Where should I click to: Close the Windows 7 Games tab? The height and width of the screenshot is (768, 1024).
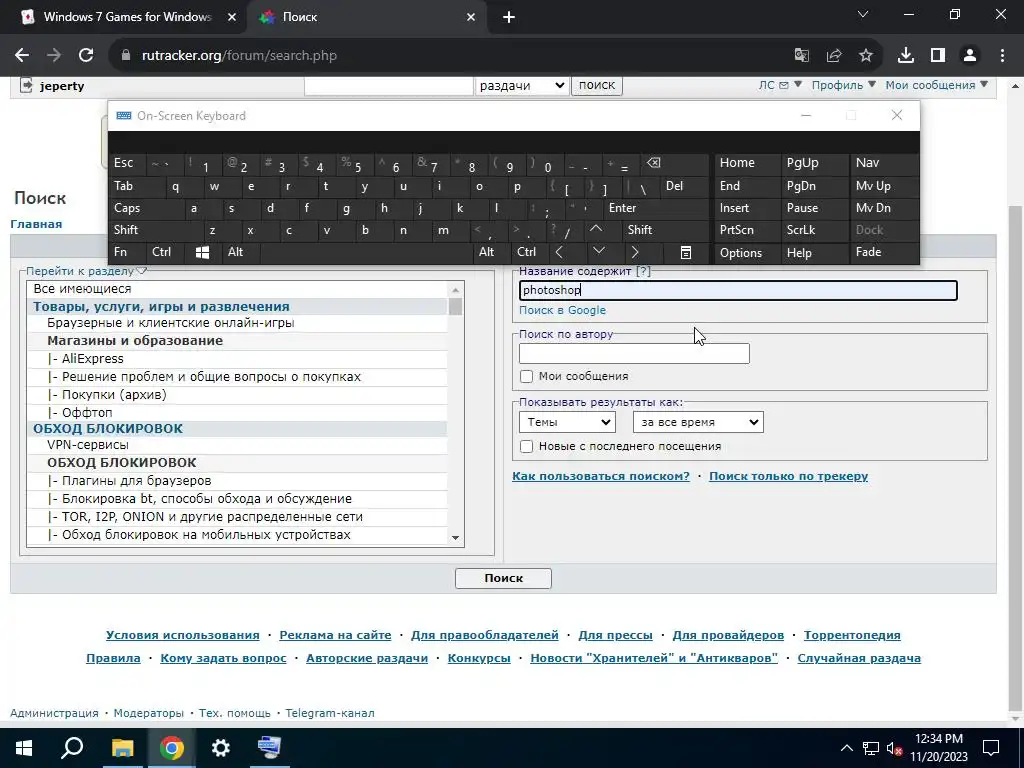click(x=232, y=17)
